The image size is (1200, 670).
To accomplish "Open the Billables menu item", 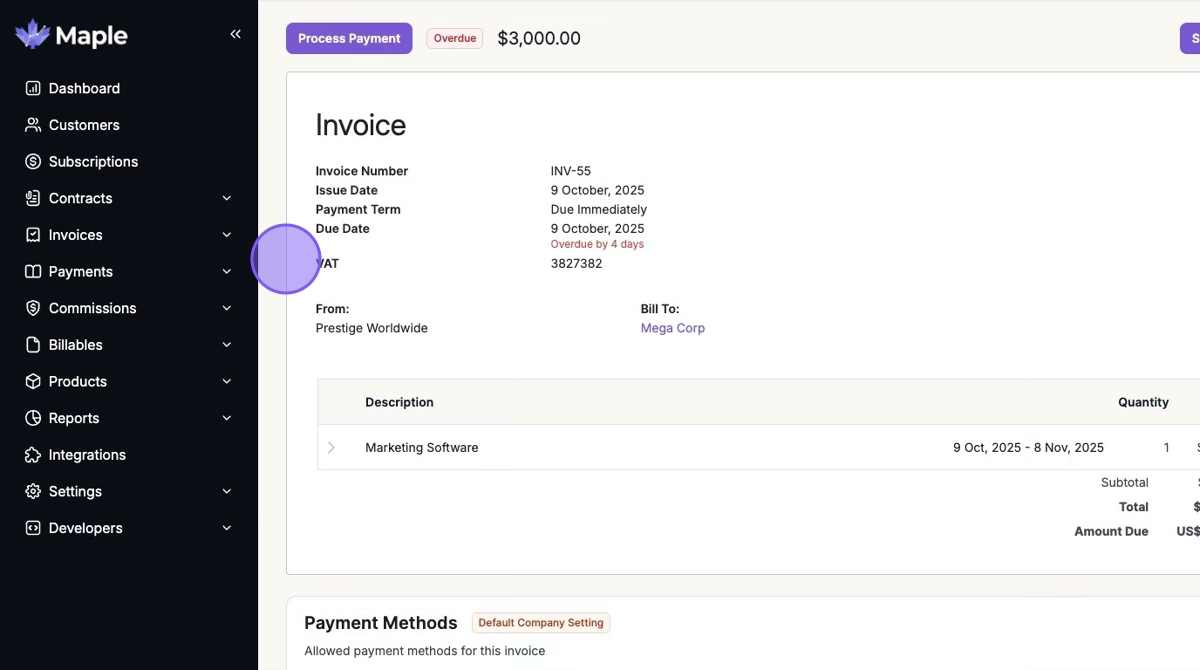I will pos(76,345).
